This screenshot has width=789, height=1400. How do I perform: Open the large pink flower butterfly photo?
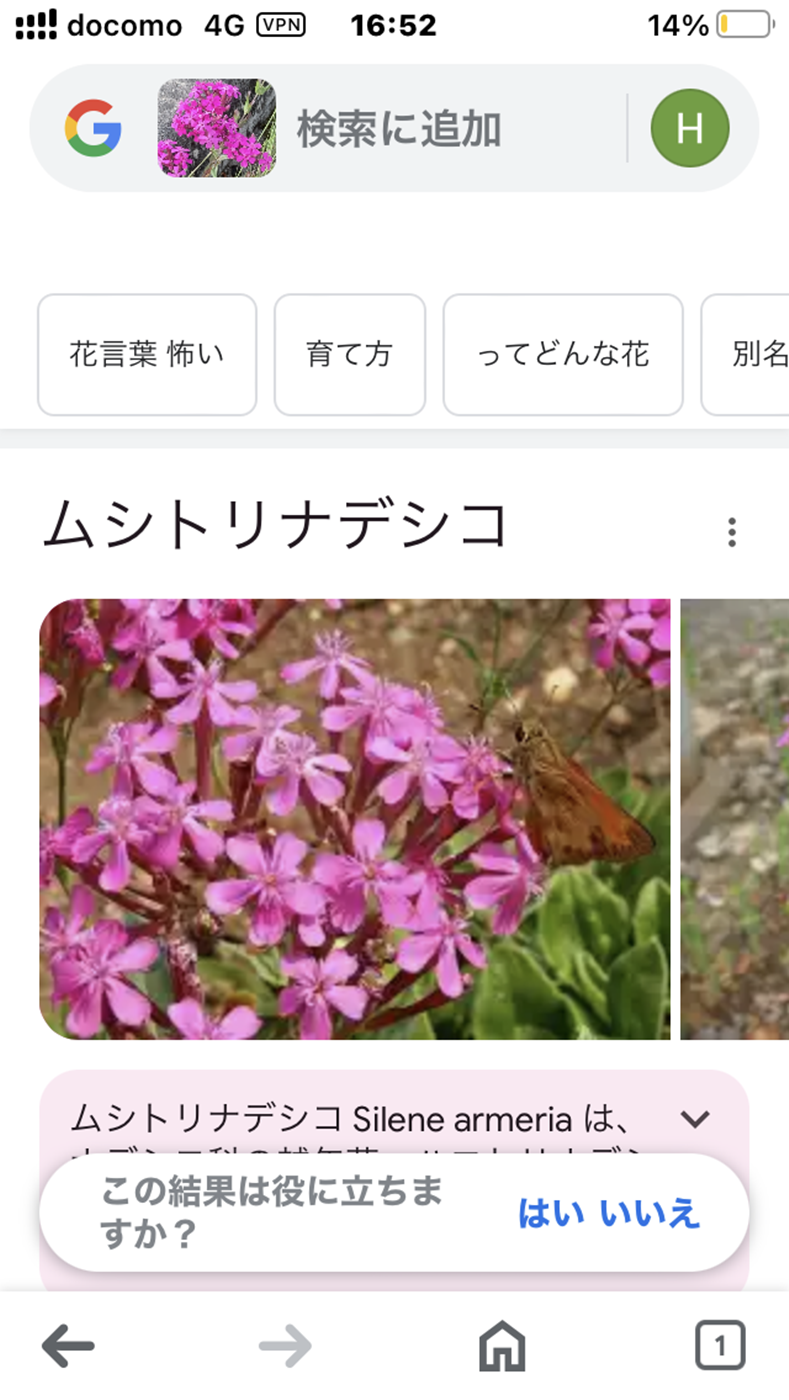click(355, 819)
